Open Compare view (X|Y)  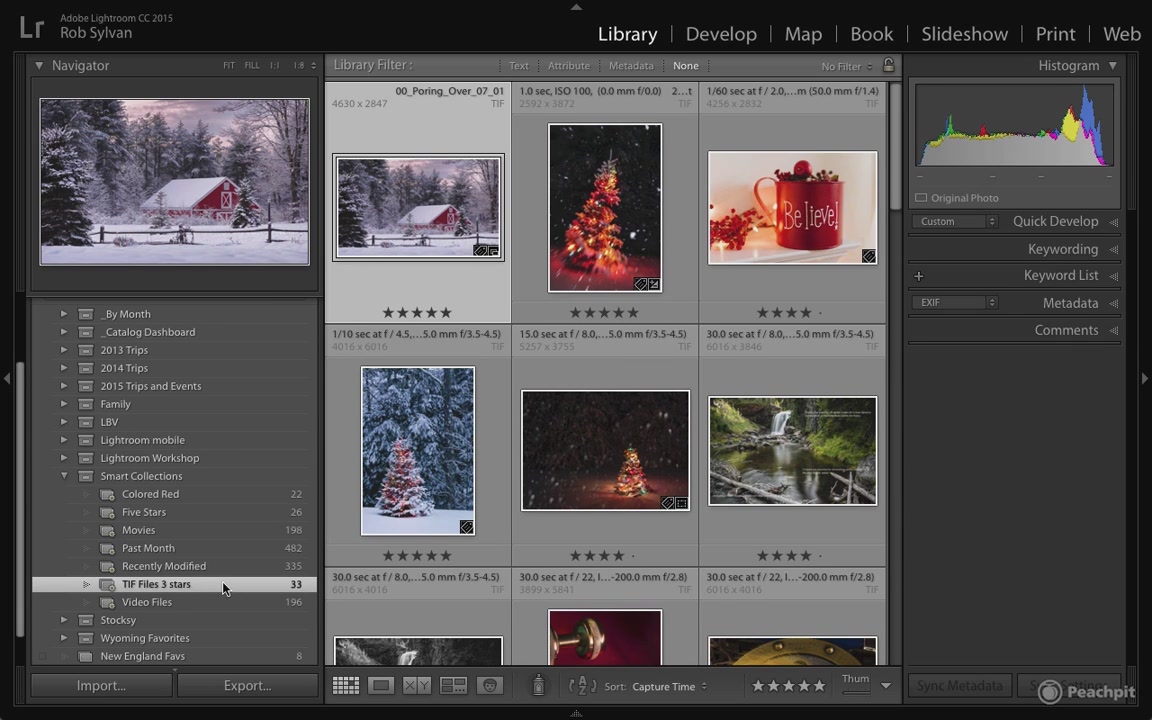point(417,686)
